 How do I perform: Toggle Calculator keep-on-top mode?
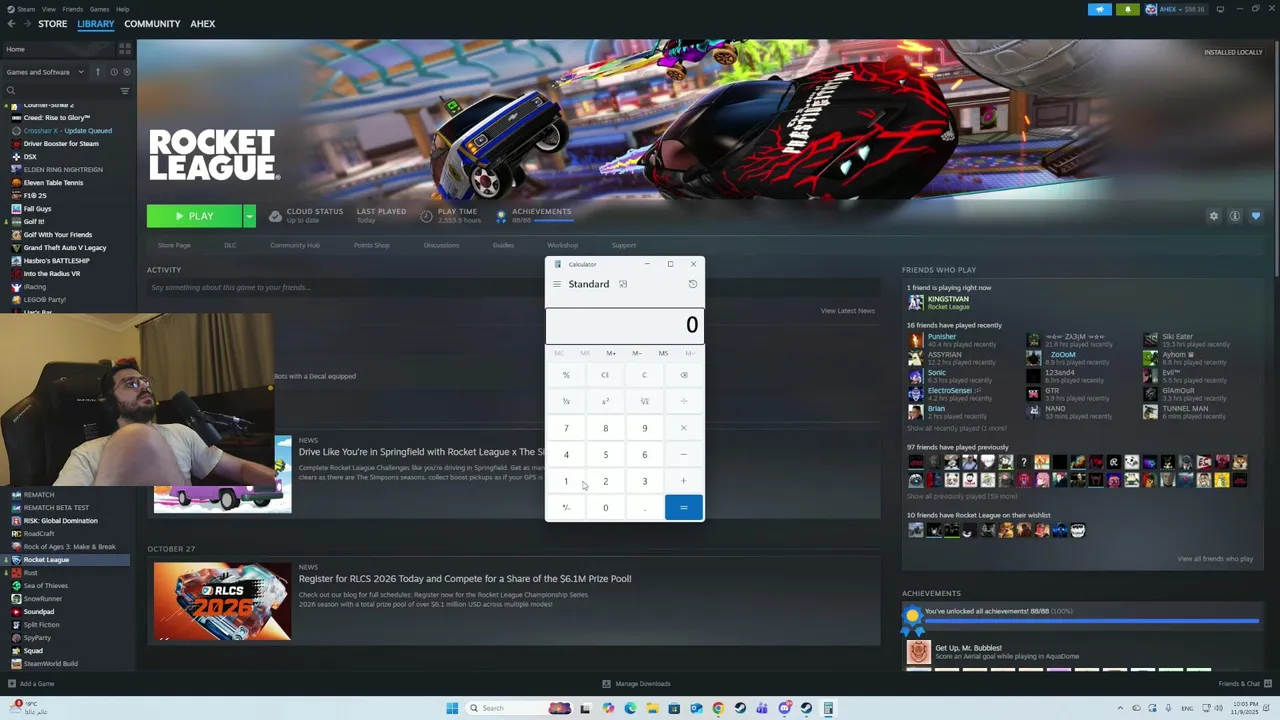(623, 284)
